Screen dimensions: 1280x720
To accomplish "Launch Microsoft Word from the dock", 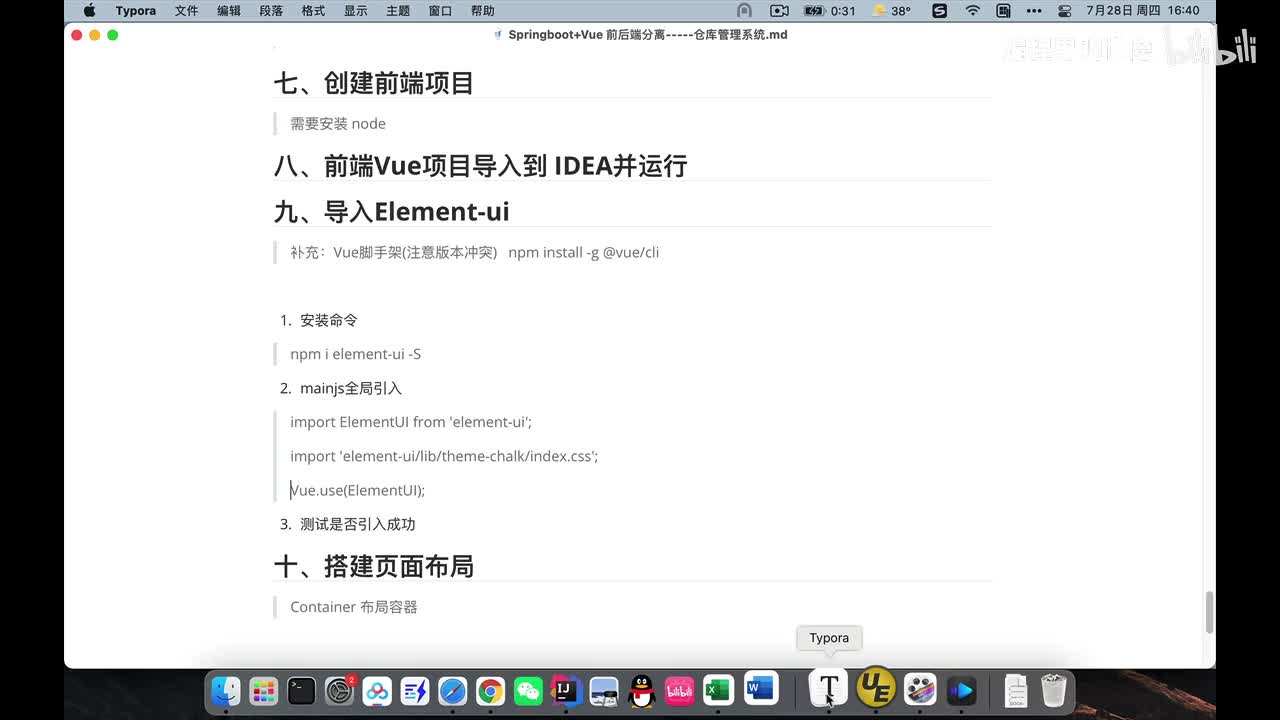I will coord(761,688).
